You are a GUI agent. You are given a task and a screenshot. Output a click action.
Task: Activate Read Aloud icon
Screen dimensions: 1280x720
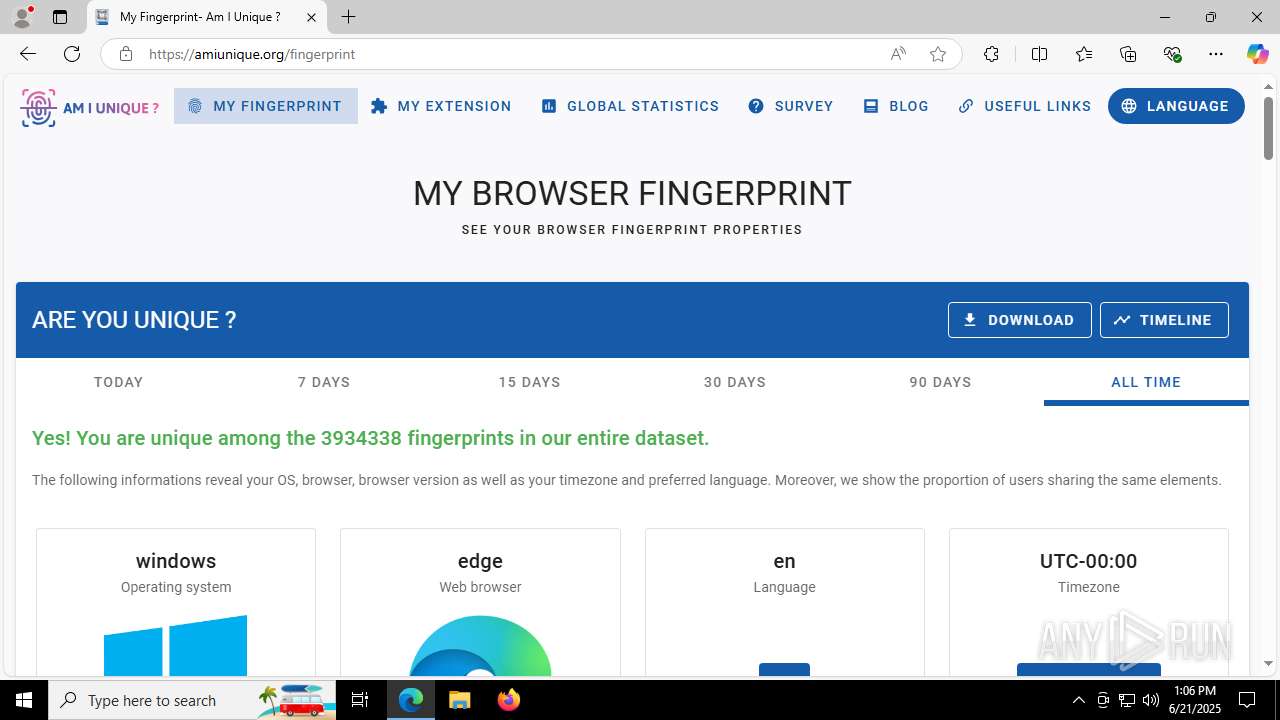[x=898, y=54]
